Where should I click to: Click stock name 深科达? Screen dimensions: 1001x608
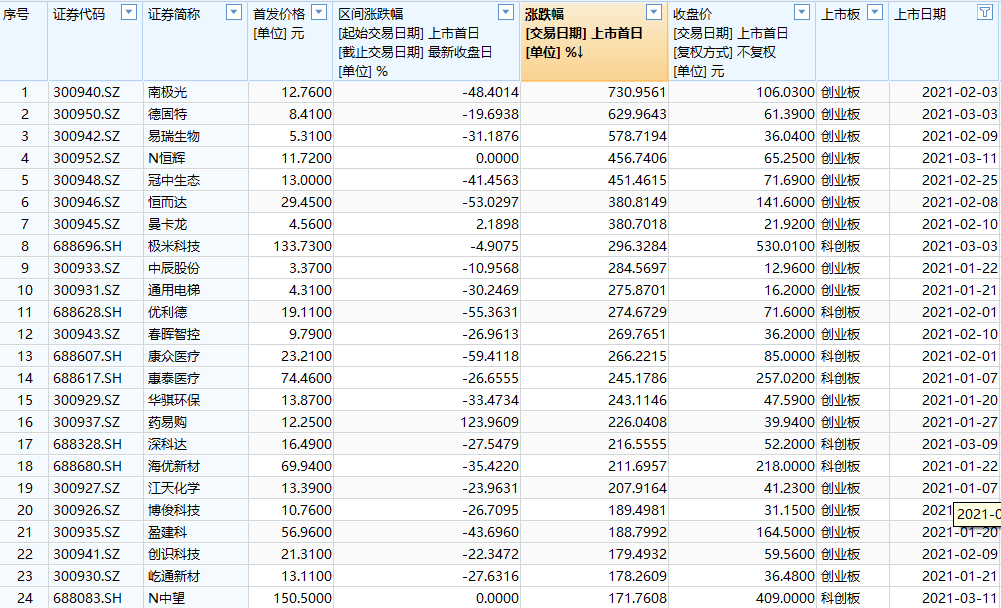point(168,445)
